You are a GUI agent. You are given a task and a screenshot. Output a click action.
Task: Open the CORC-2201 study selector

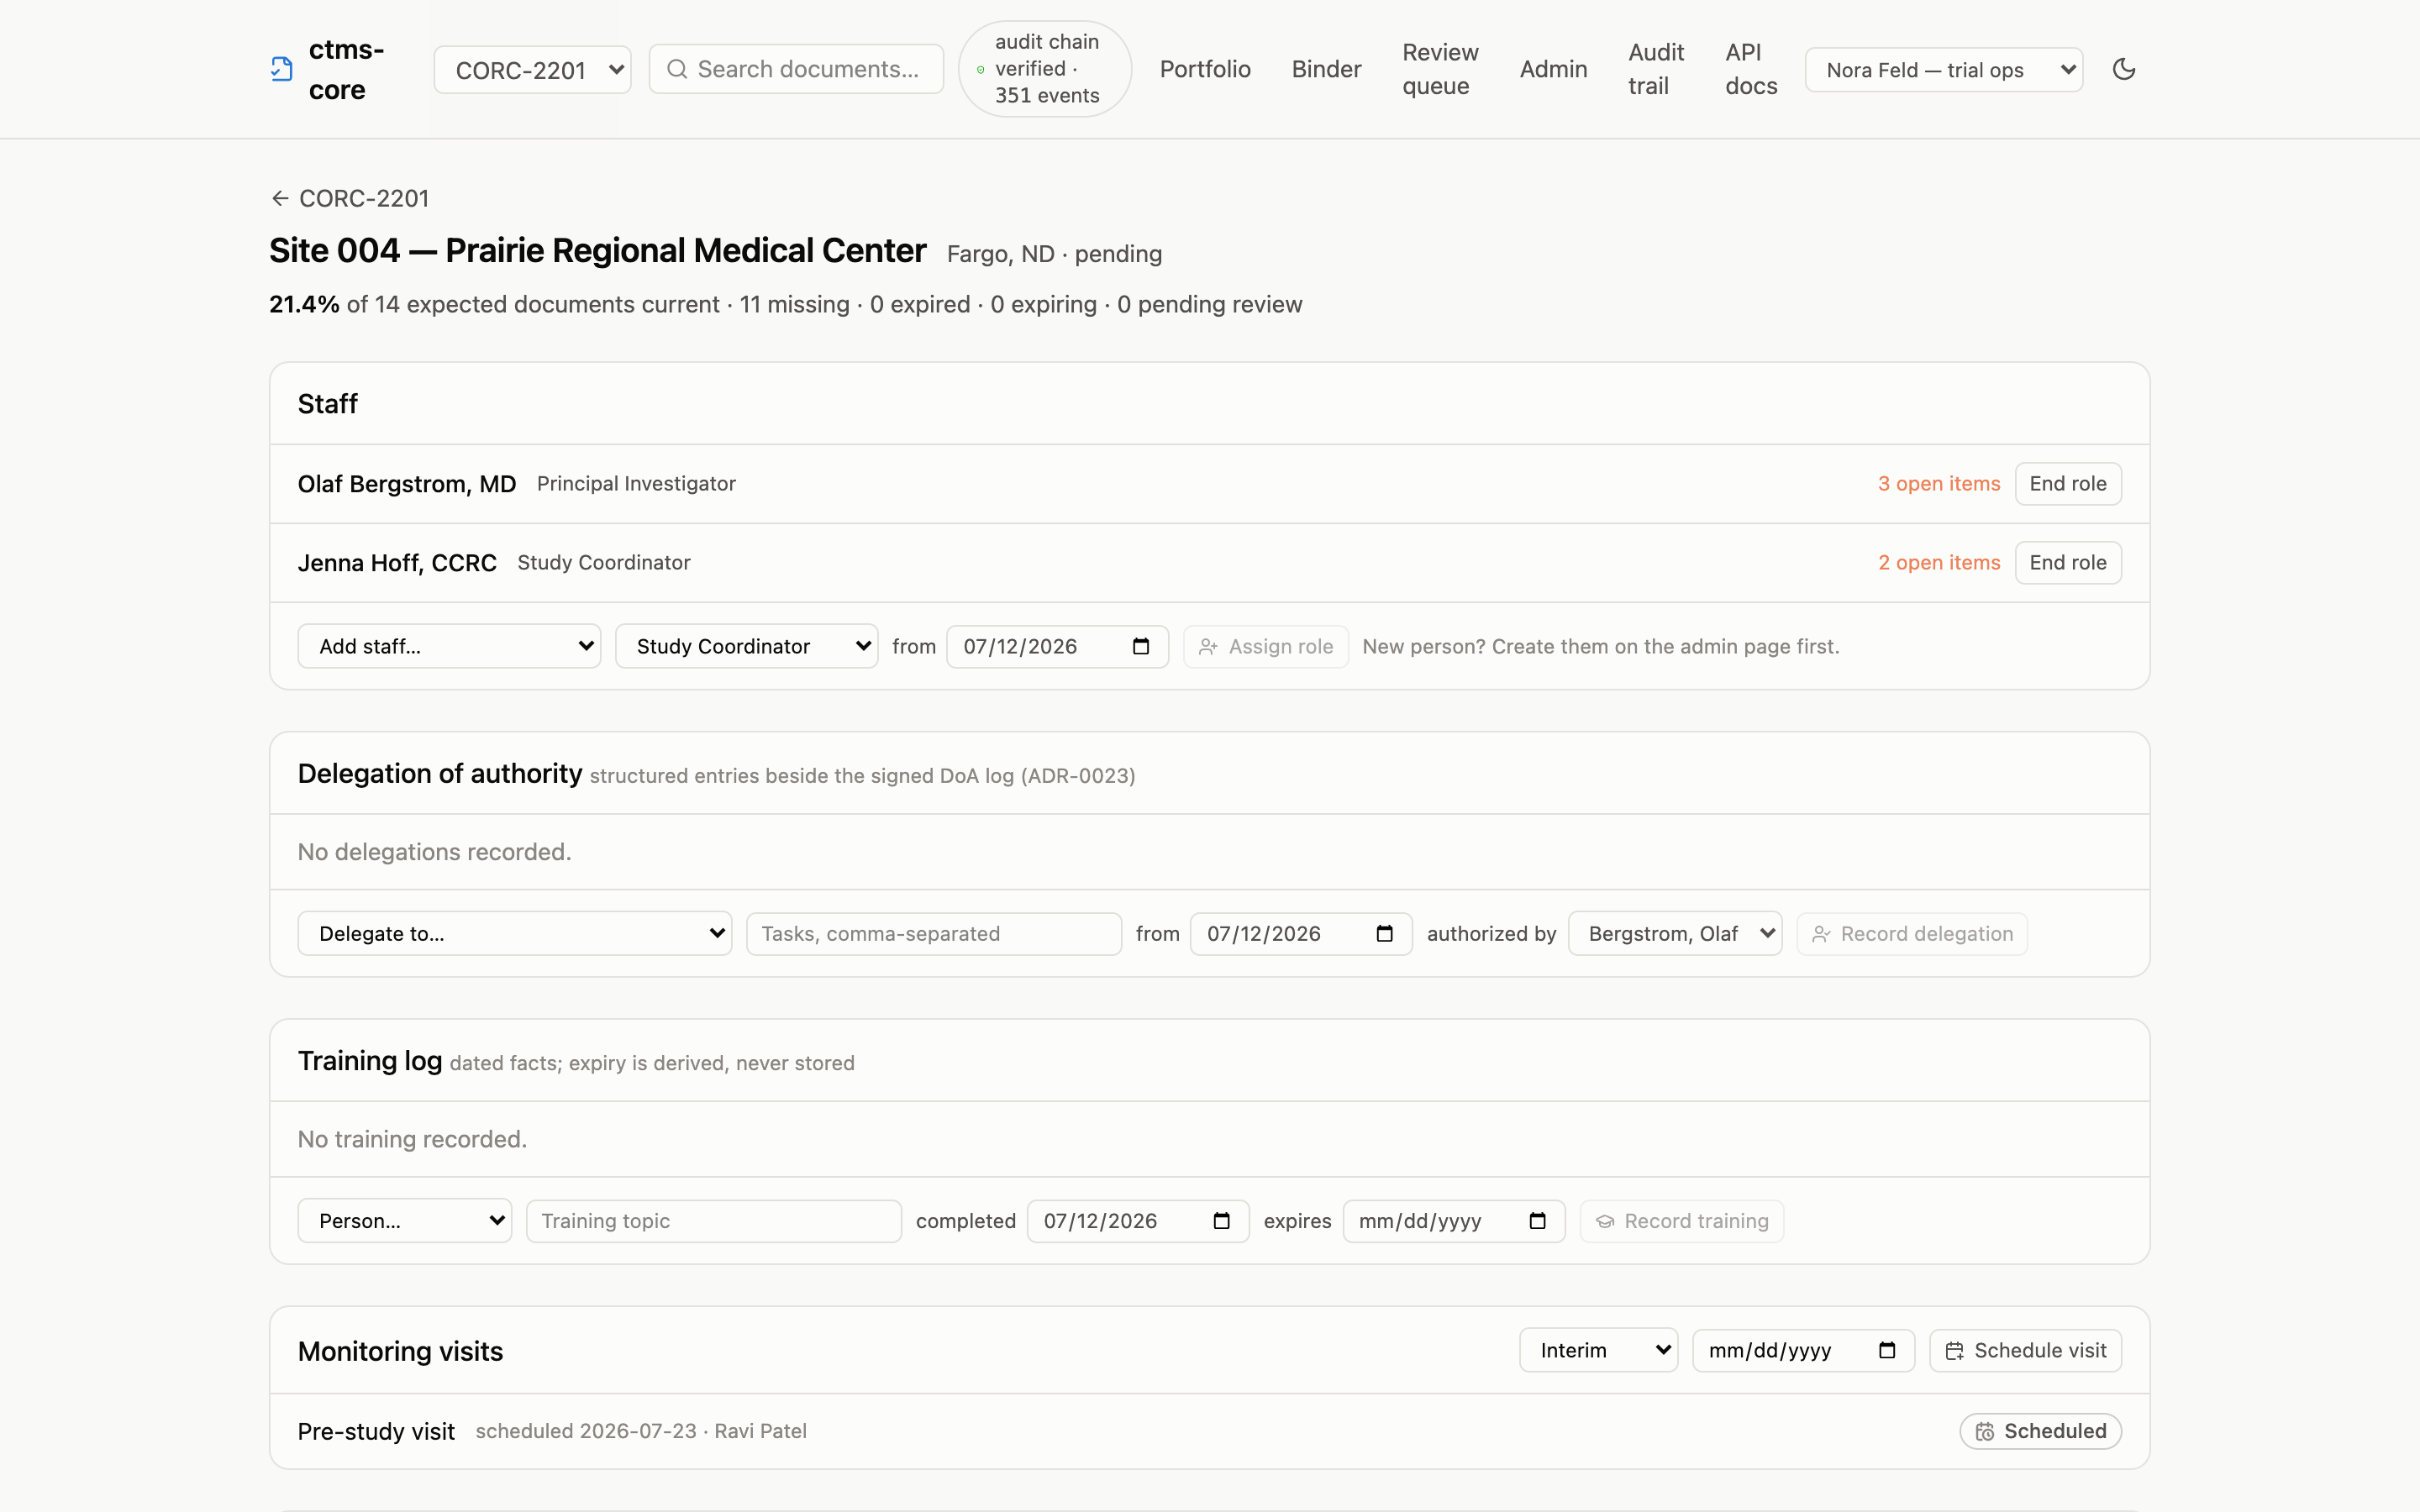533,70
